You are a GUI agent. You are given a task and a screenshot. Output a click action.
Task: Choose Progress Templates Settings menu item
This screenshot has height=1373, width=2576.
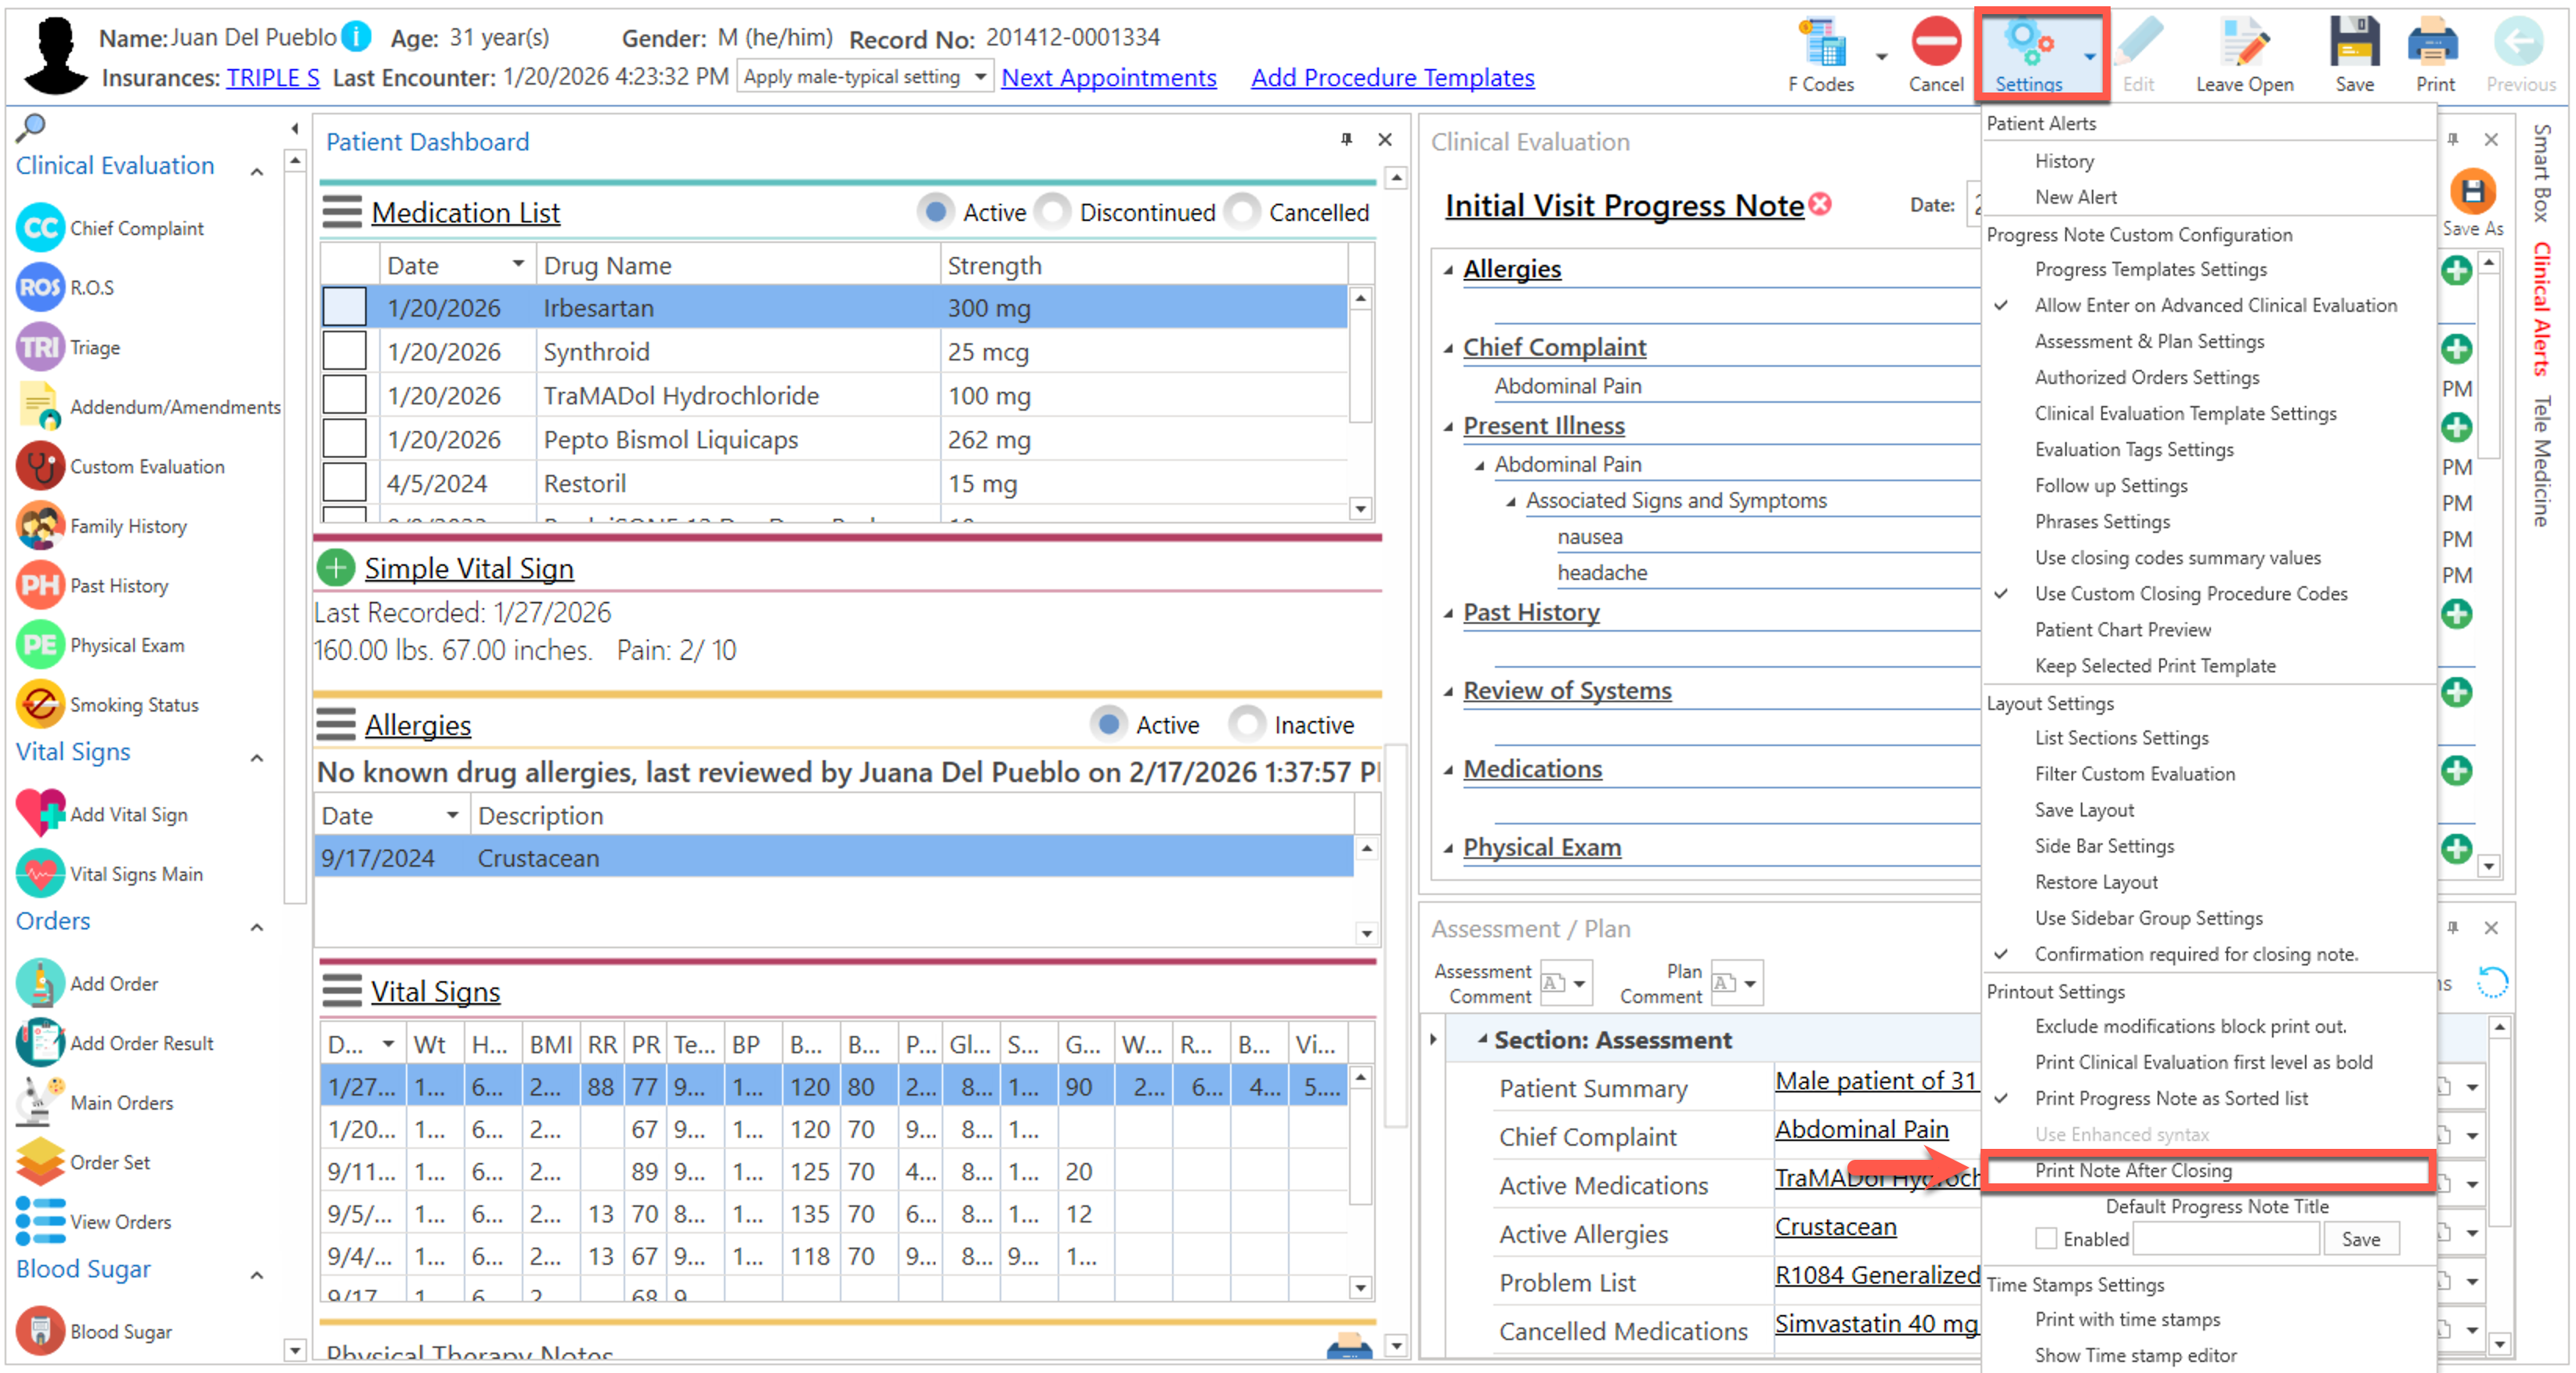point(2150,269)
